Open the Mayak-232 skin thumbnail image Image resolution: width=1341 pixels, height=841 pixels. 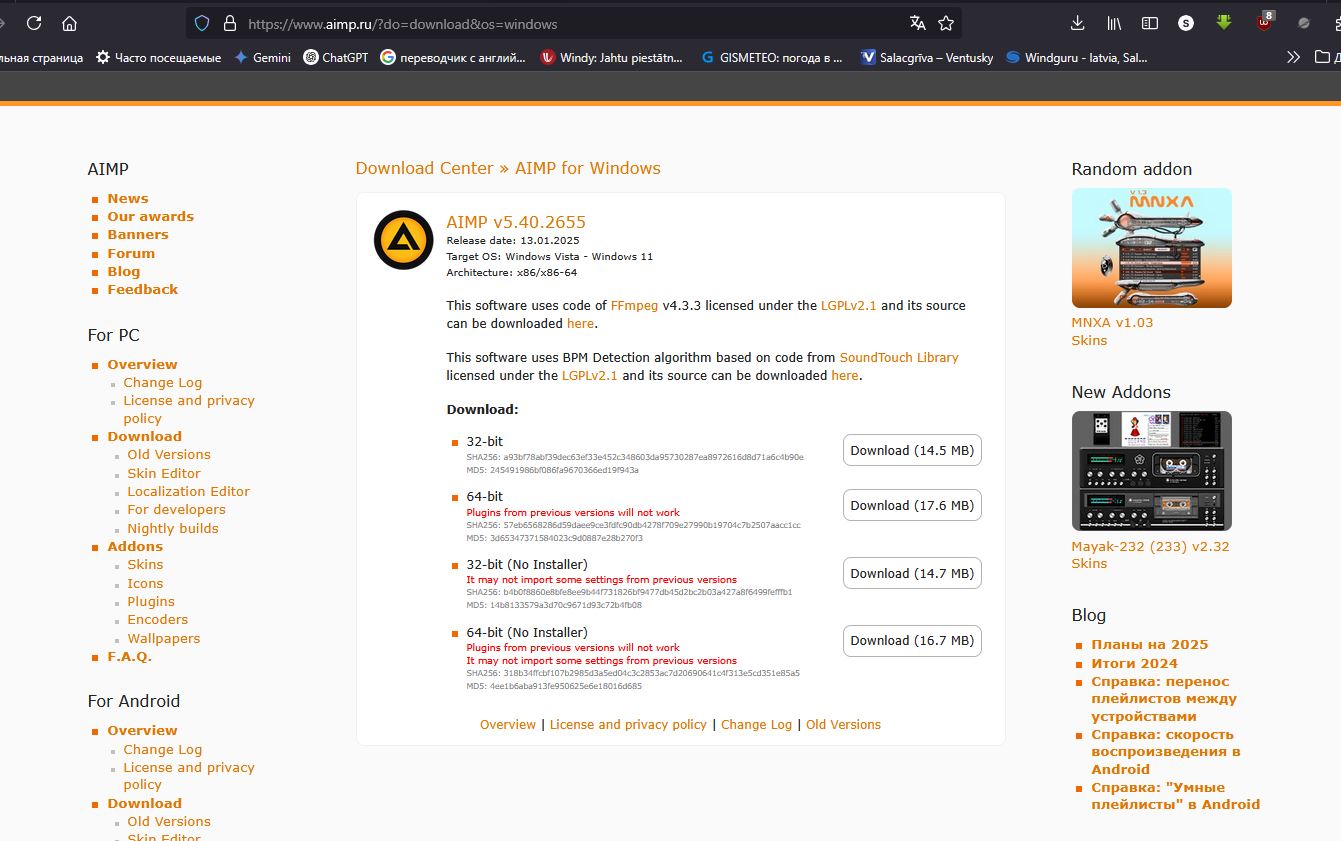1151,471
